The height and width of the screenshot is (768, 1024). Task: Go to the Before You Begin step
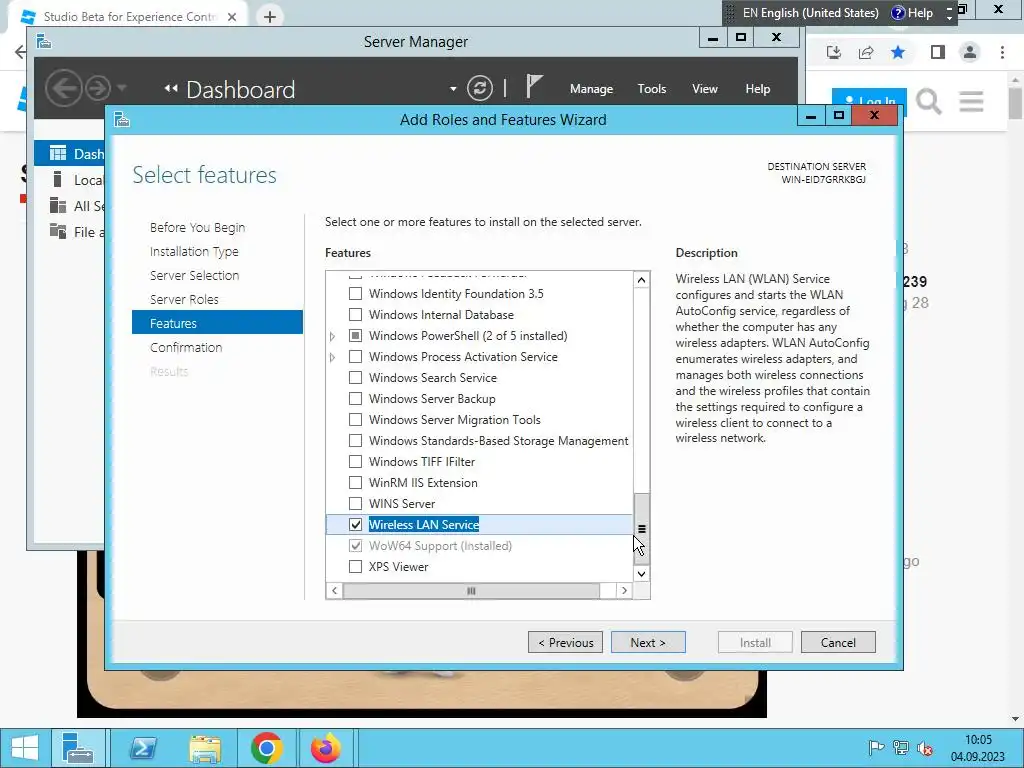pyautogui.click(x=197, y=227)
